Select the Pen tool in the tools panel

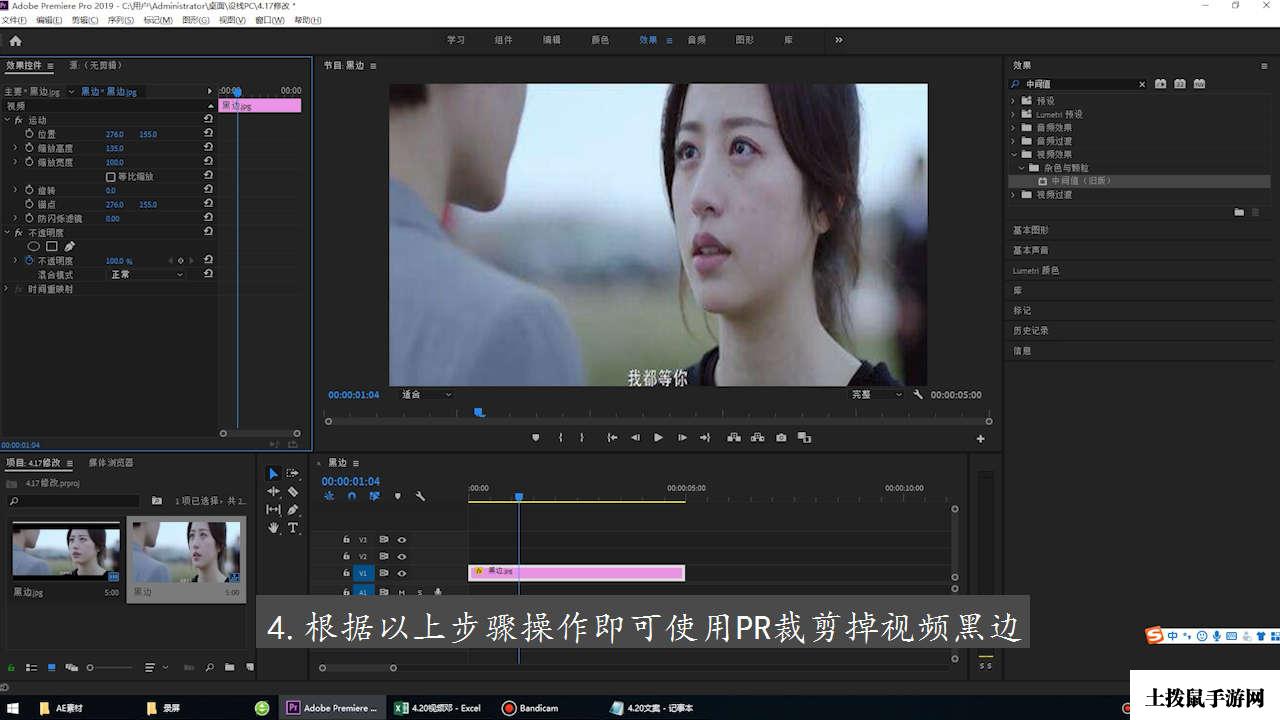(x=293, y=509)
